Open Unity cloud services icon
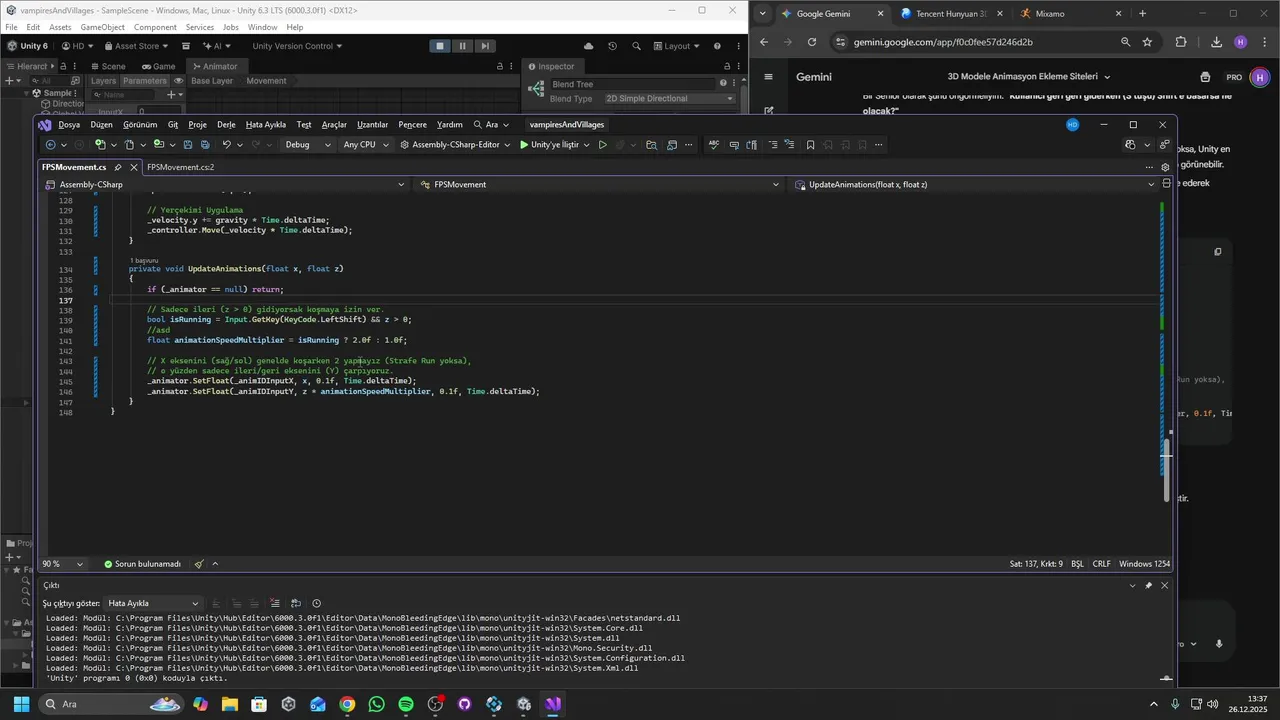The image size is (1280, 720). click(588, 46)
